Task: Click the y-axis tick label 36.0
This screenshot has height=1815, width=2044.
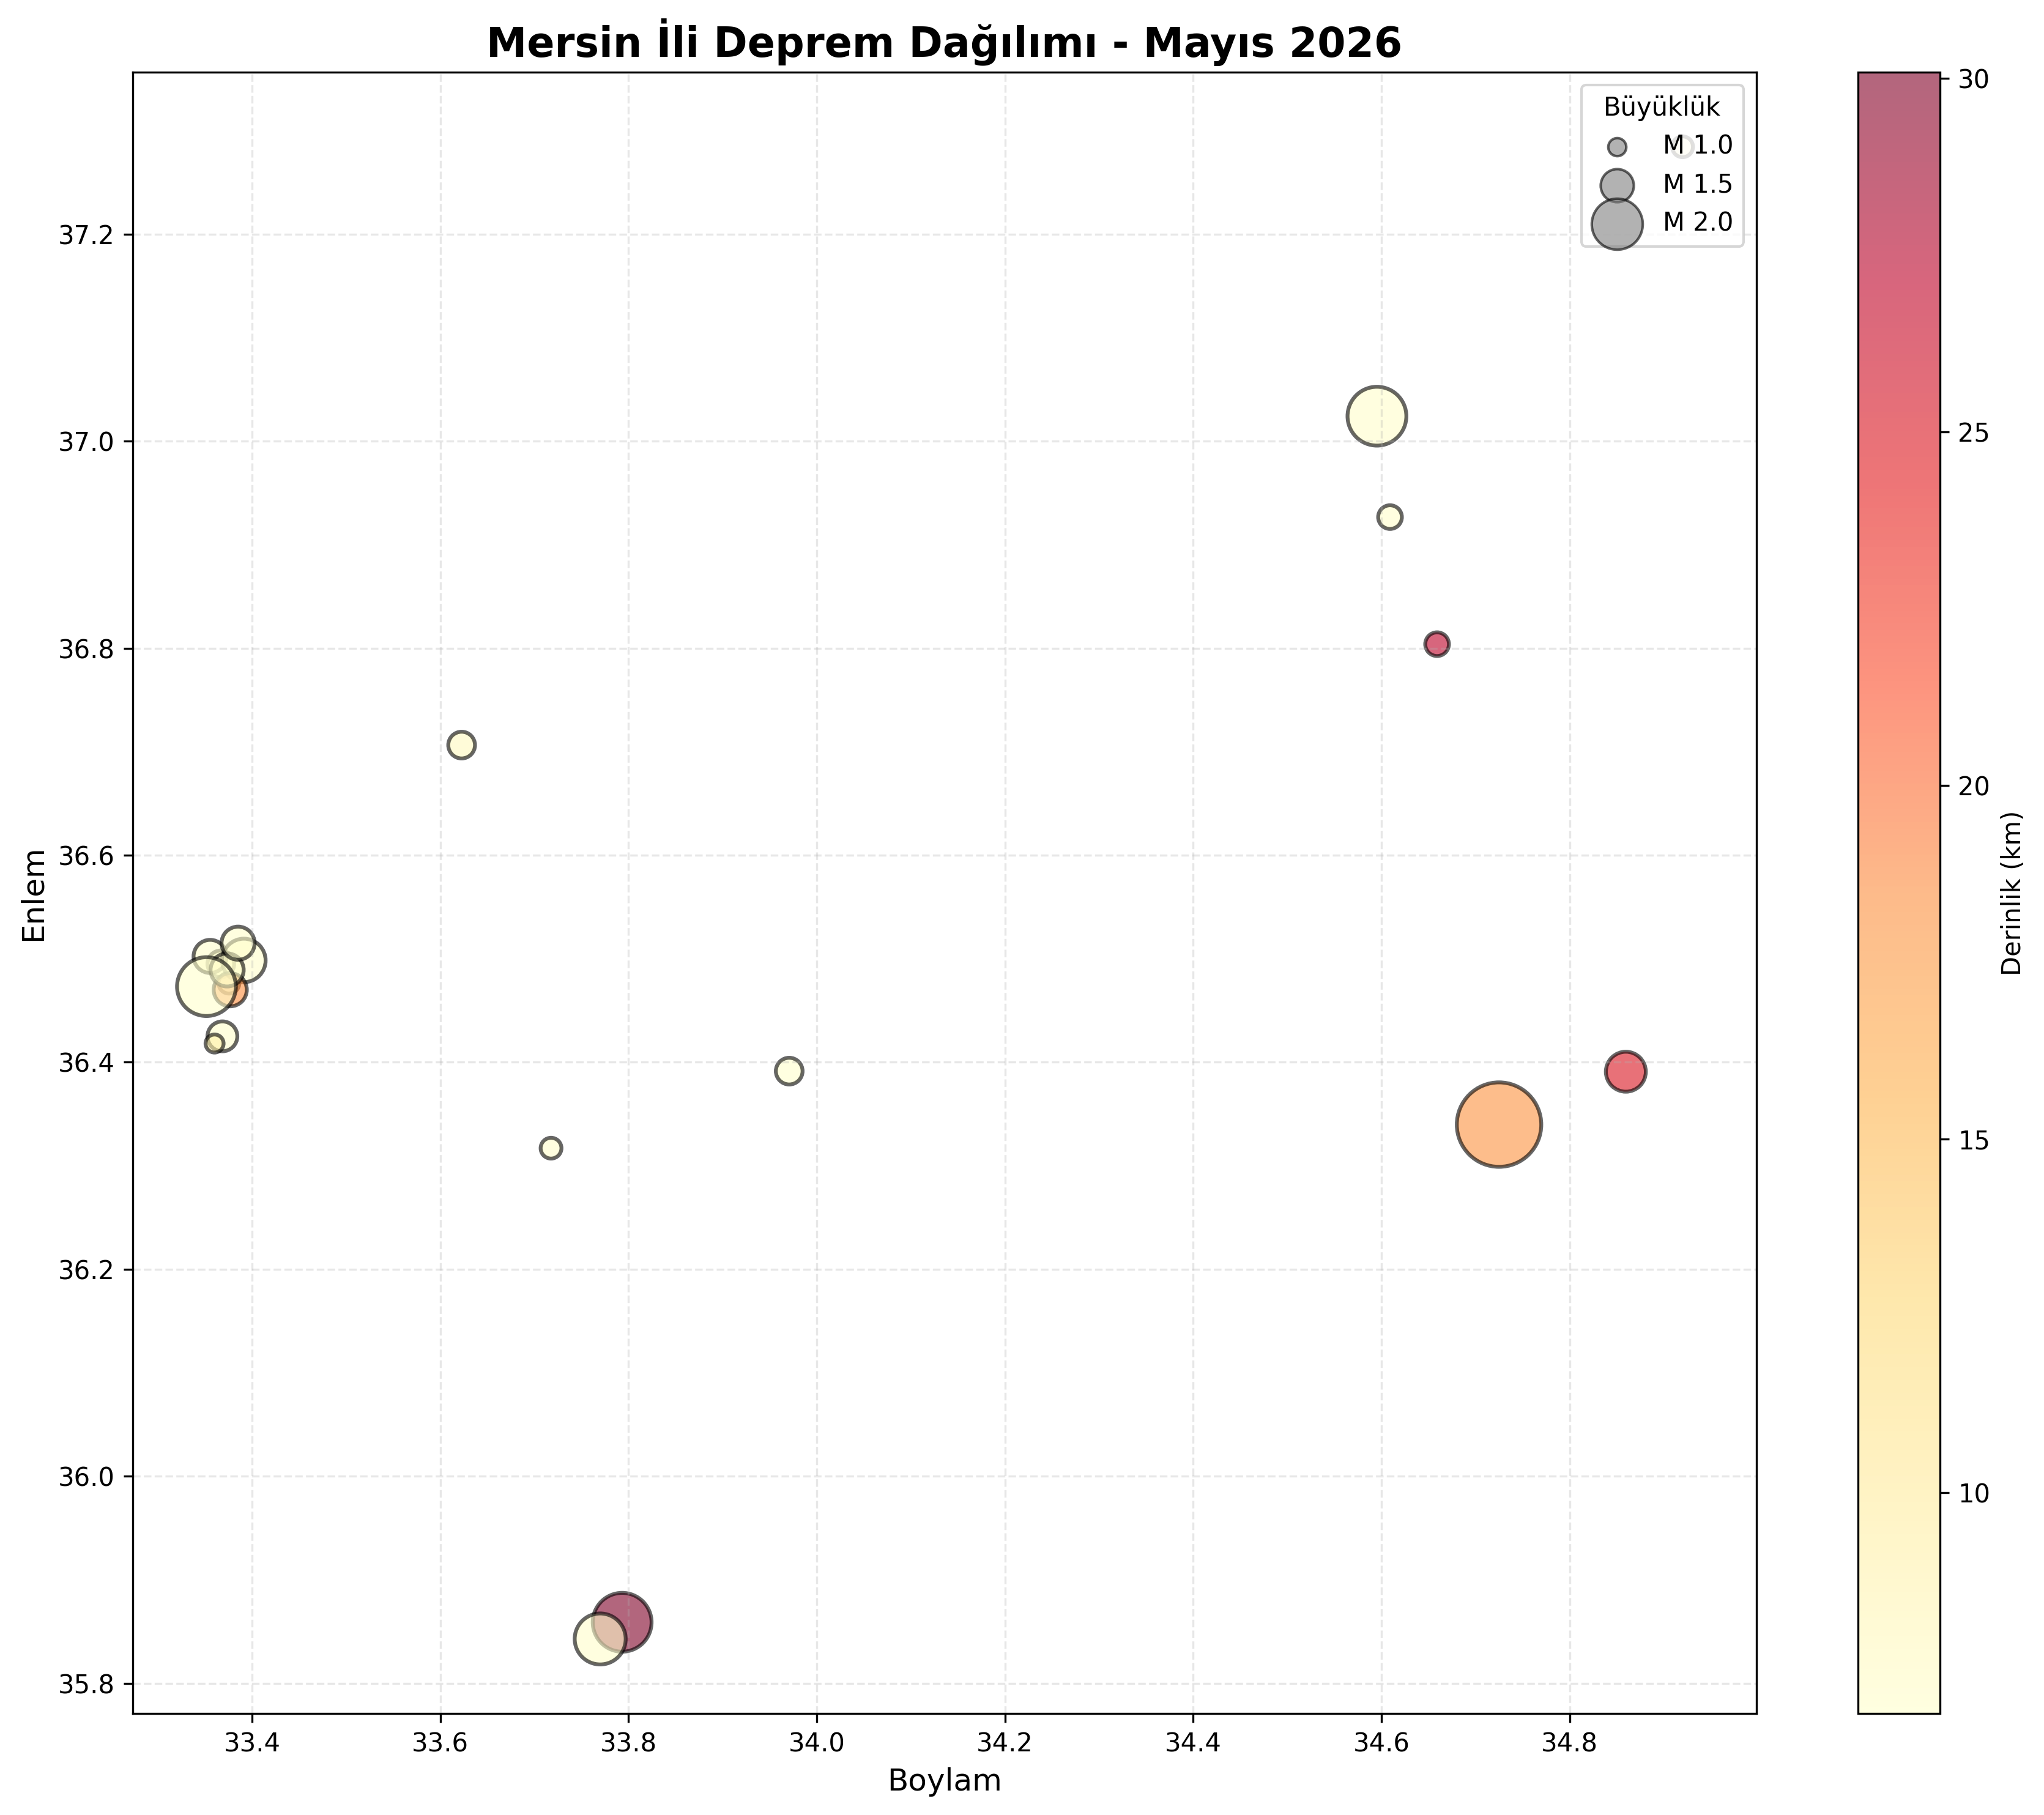Action: coord(86,1477)
